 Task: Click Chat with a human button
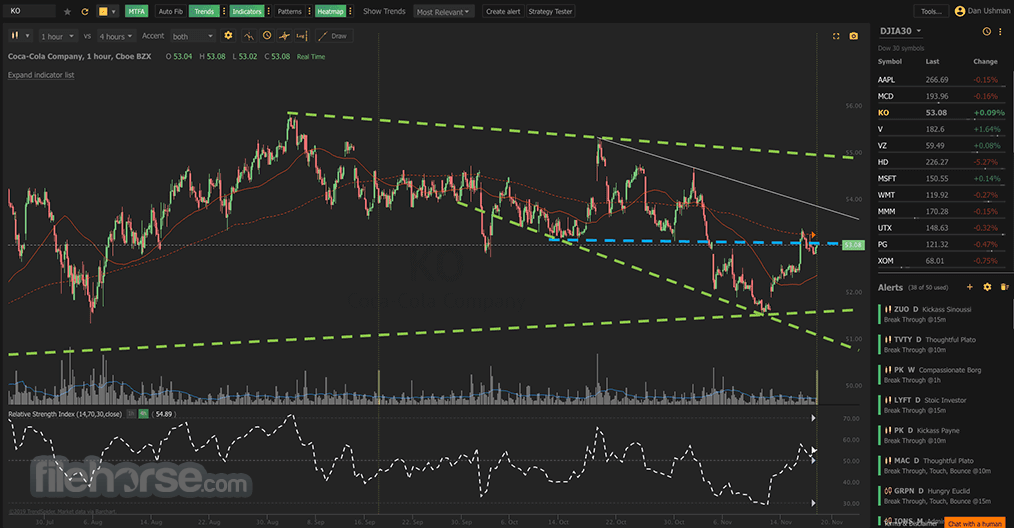(975, 523)
